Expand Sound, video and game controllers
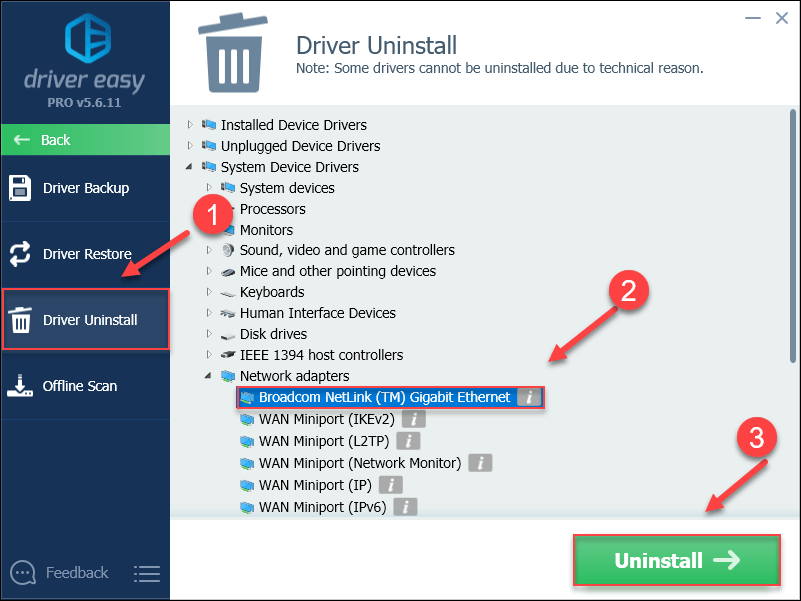801x601 pixels. click(209, 250)
